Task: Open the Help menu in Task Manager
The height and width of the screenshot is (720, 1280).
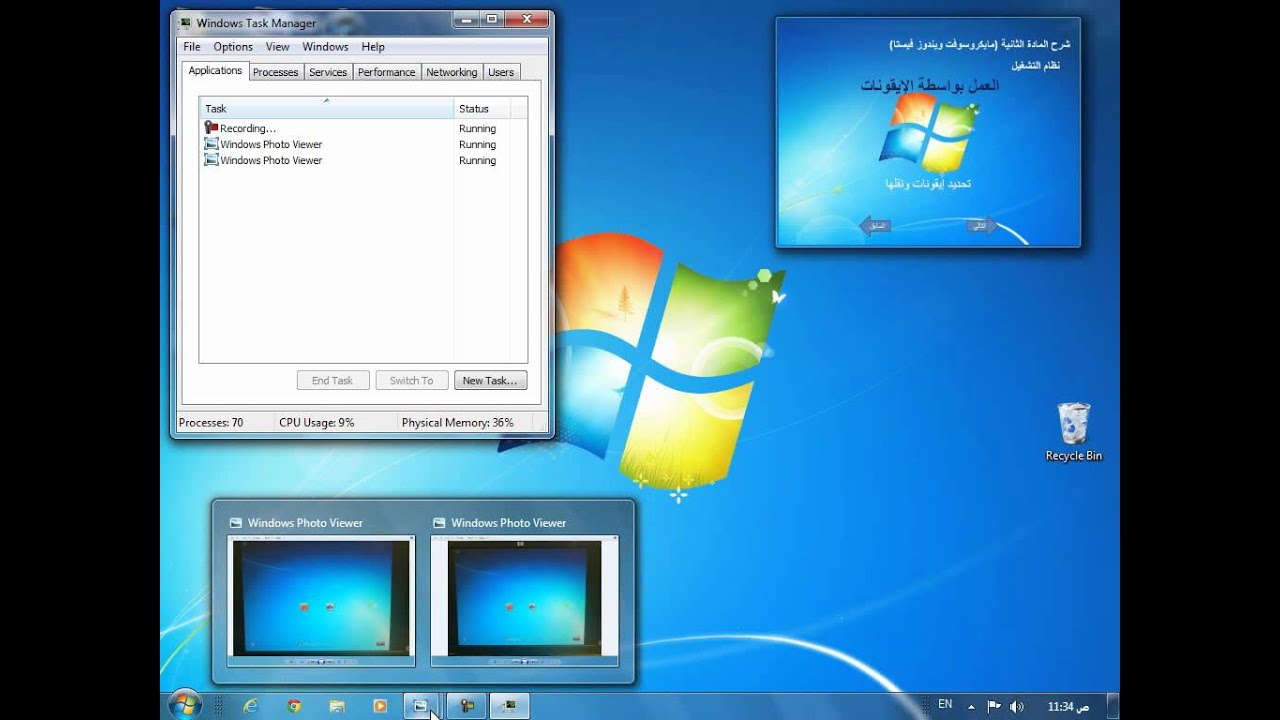Action: click(x=373, y=47)
